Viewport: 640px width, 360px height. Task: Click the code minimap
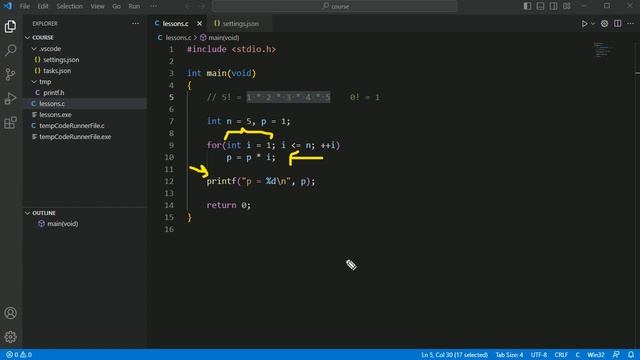pyautogui.click(x=603, y=50)
